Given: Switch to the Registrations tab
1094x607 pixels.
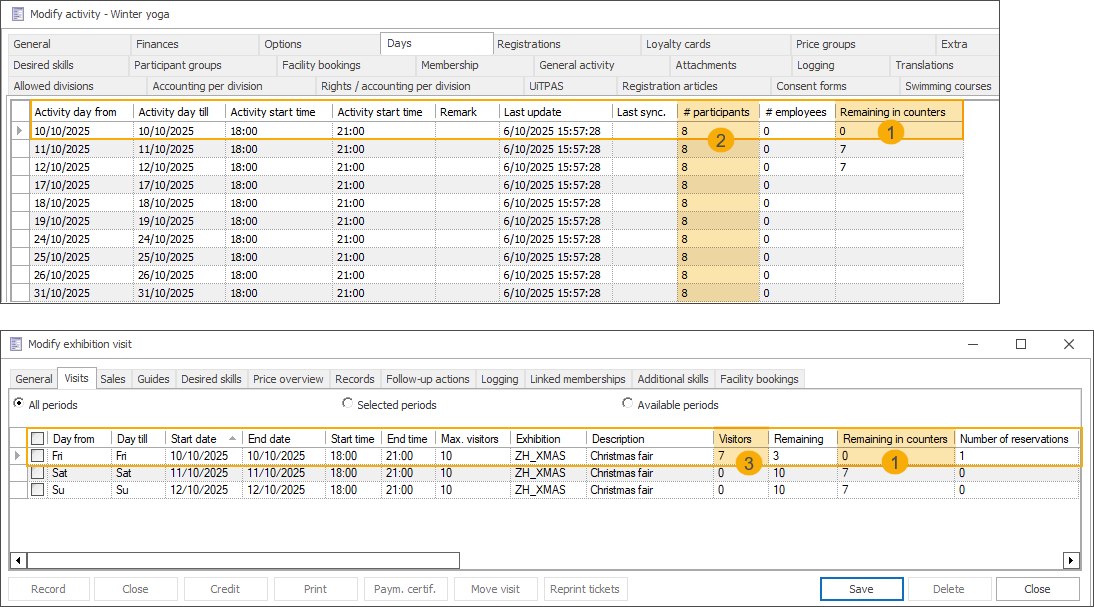Looking at the screenshot, I should [529, 44].
